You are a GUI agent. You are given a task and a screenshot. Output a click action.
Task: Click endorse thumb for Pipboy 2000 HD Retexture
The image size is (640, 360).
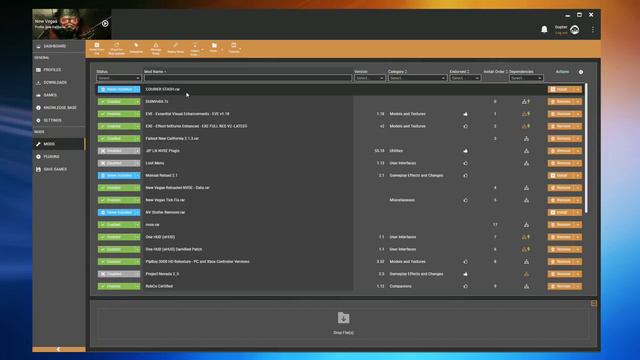coord(465,262)
